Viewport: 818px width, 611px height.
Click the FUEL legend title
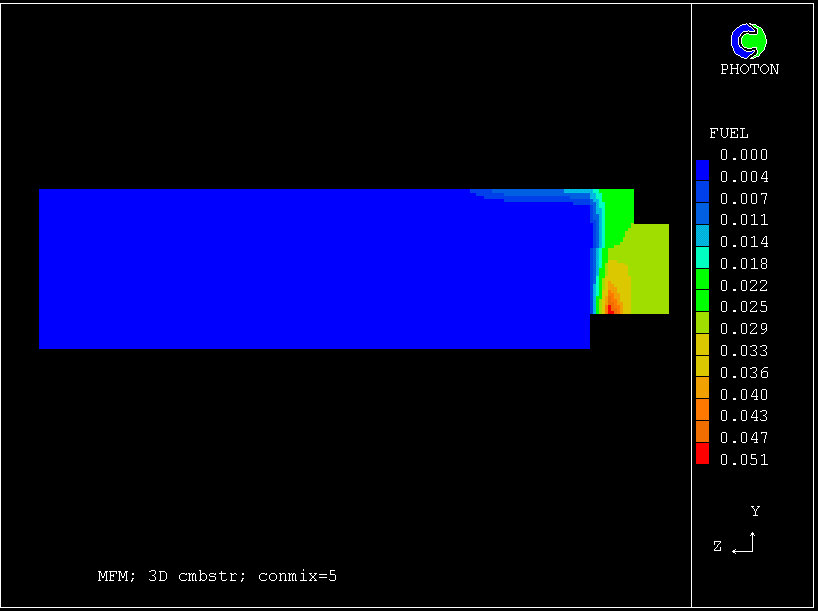pyautogui.click(x=728, y=133)
